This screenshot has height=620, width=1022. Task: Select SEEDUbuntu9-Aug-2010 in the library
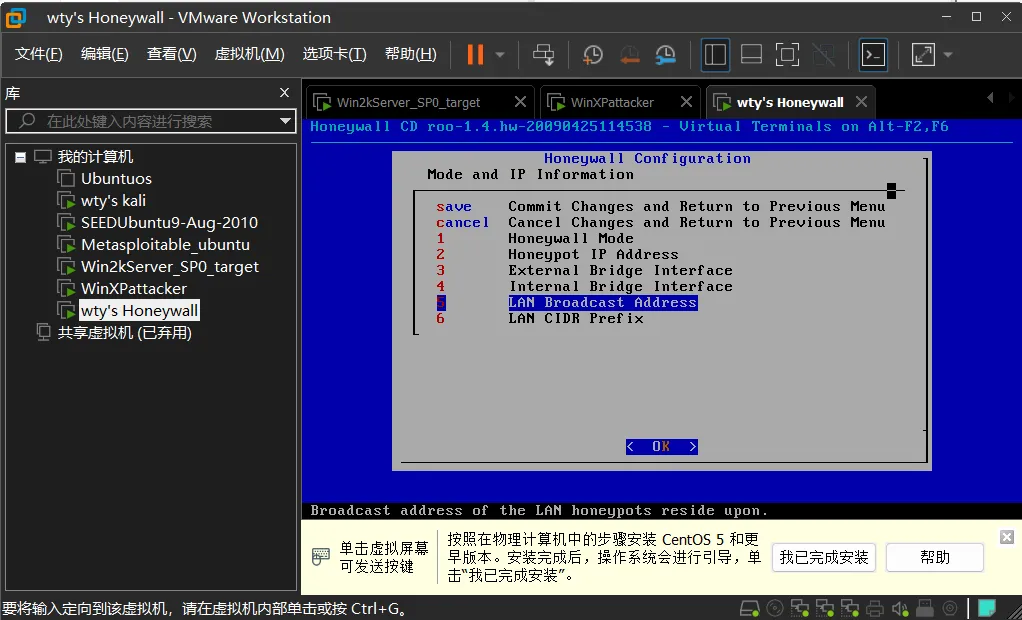[x=169, y=223]
